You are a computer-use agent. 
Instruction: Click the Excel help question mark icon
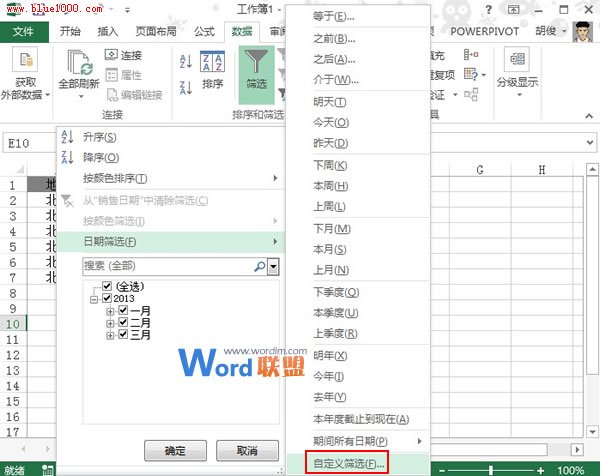tap(488, 10)
